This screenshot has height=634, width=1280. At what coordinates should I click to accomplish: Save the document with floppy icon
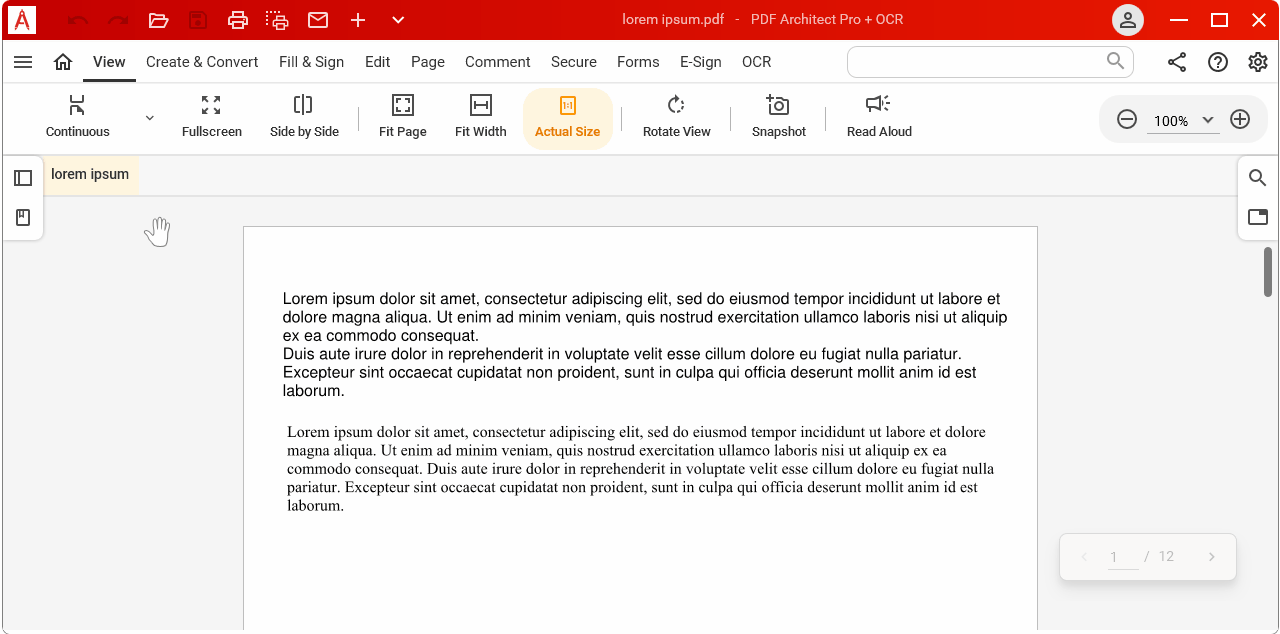(198, 20)
